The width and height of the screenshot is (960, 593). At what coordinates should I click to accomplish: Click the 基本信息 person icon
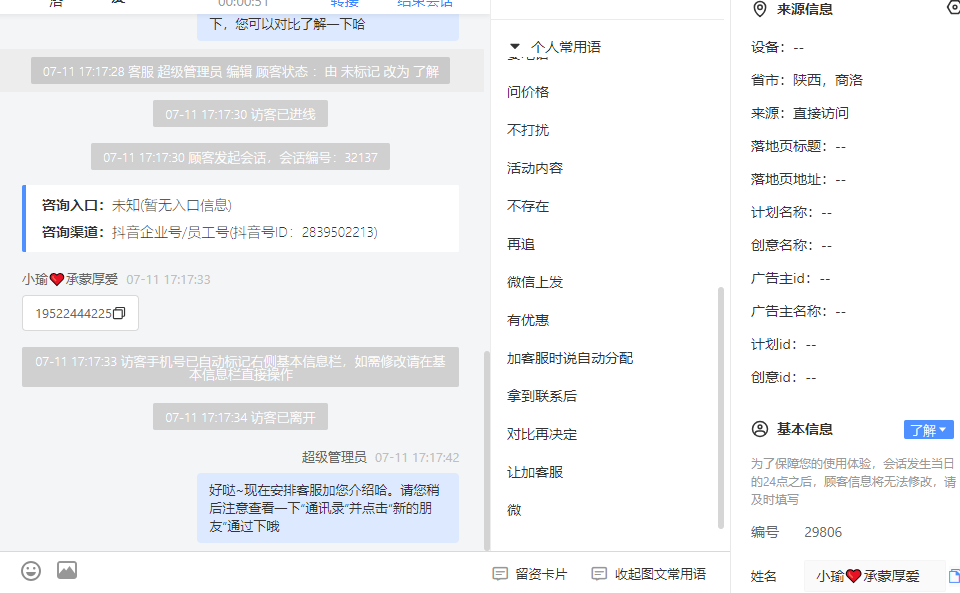click(x=759, y=429)
